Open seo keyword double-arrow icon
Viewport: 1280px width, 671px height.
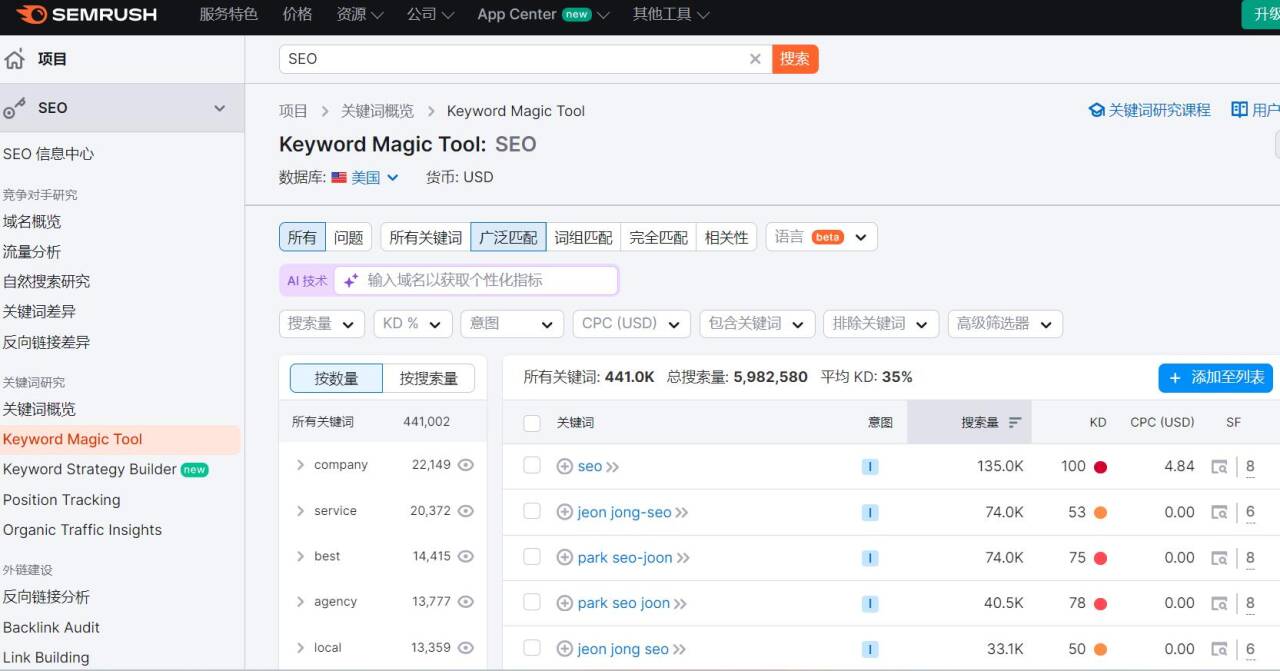[x=613, y=467]
